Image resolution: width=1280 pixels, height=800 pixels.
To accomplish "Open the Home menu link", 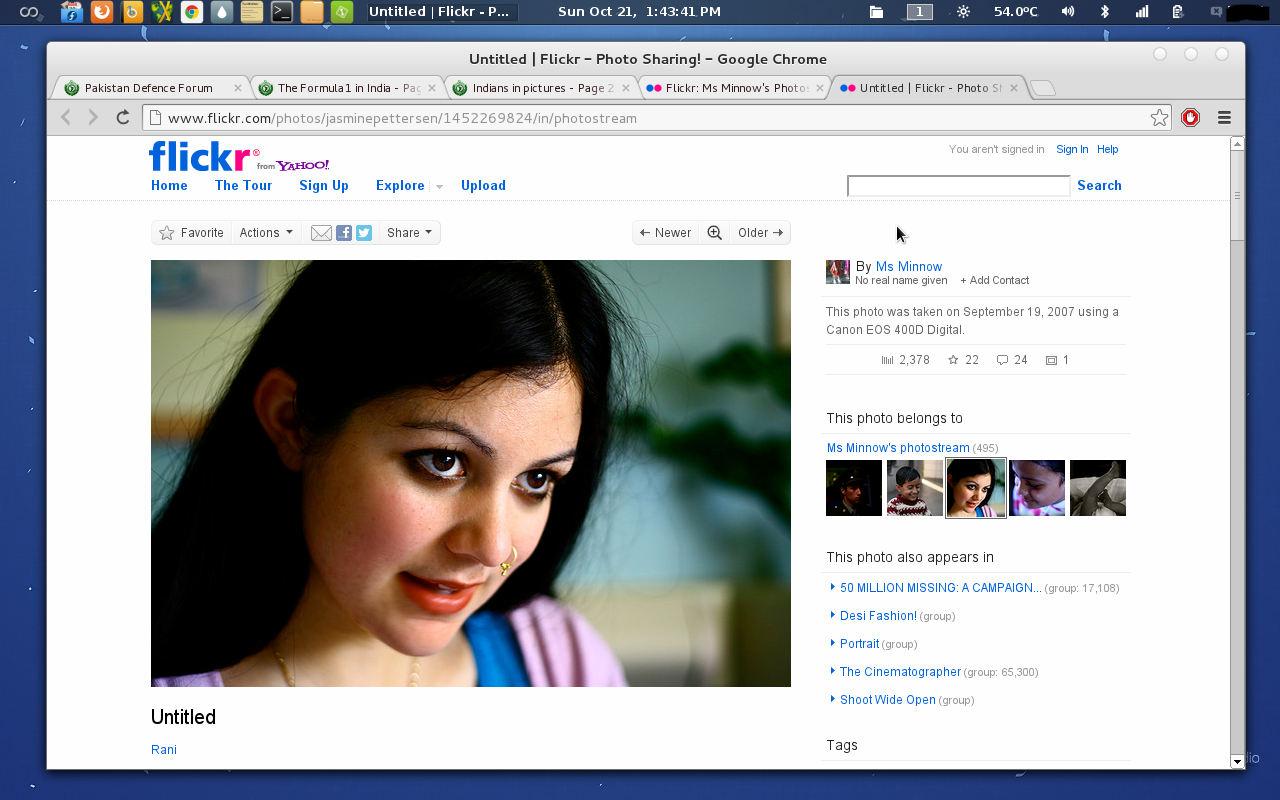I will 169,185.
